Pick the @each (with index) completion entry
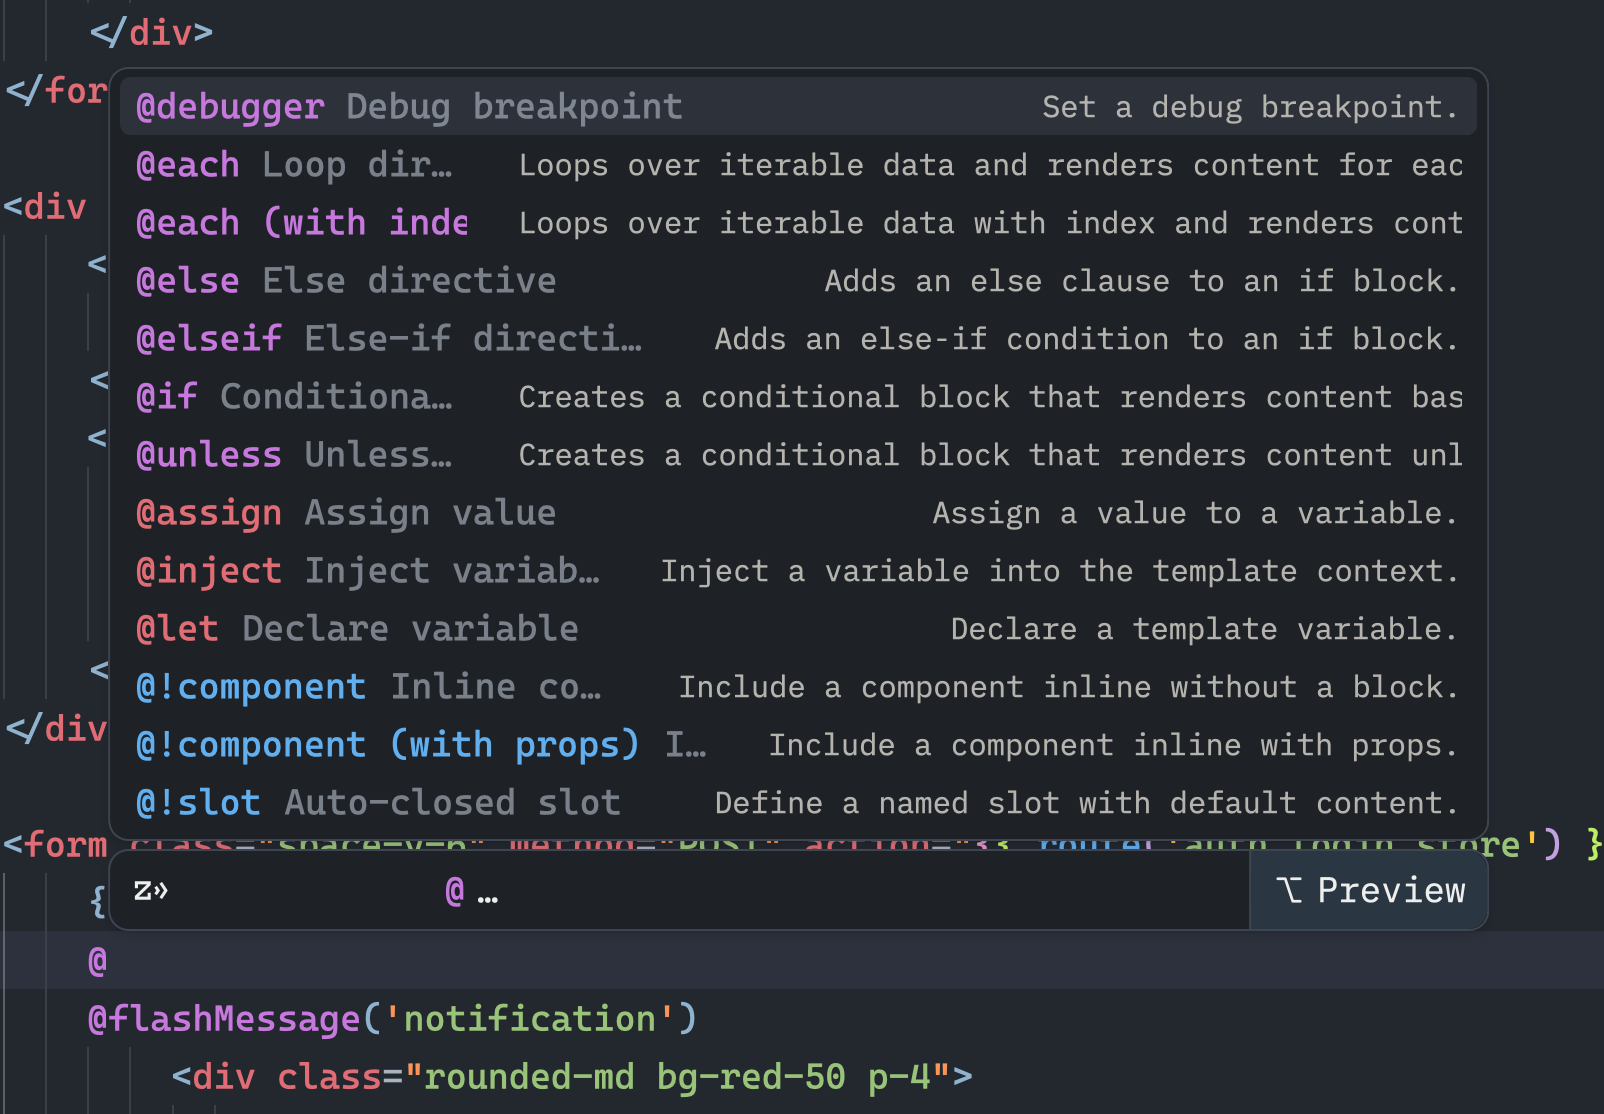This screenshot has height=1114, width=1604. pyautogui.click(x=798, y=222)
